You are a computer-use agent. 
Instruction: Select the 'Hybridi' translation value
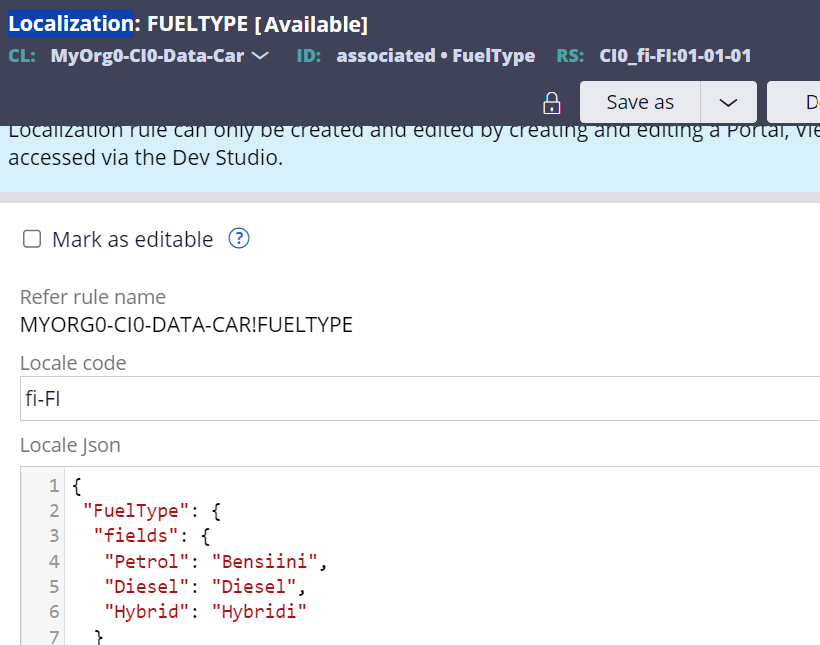(x=258, y=611)
